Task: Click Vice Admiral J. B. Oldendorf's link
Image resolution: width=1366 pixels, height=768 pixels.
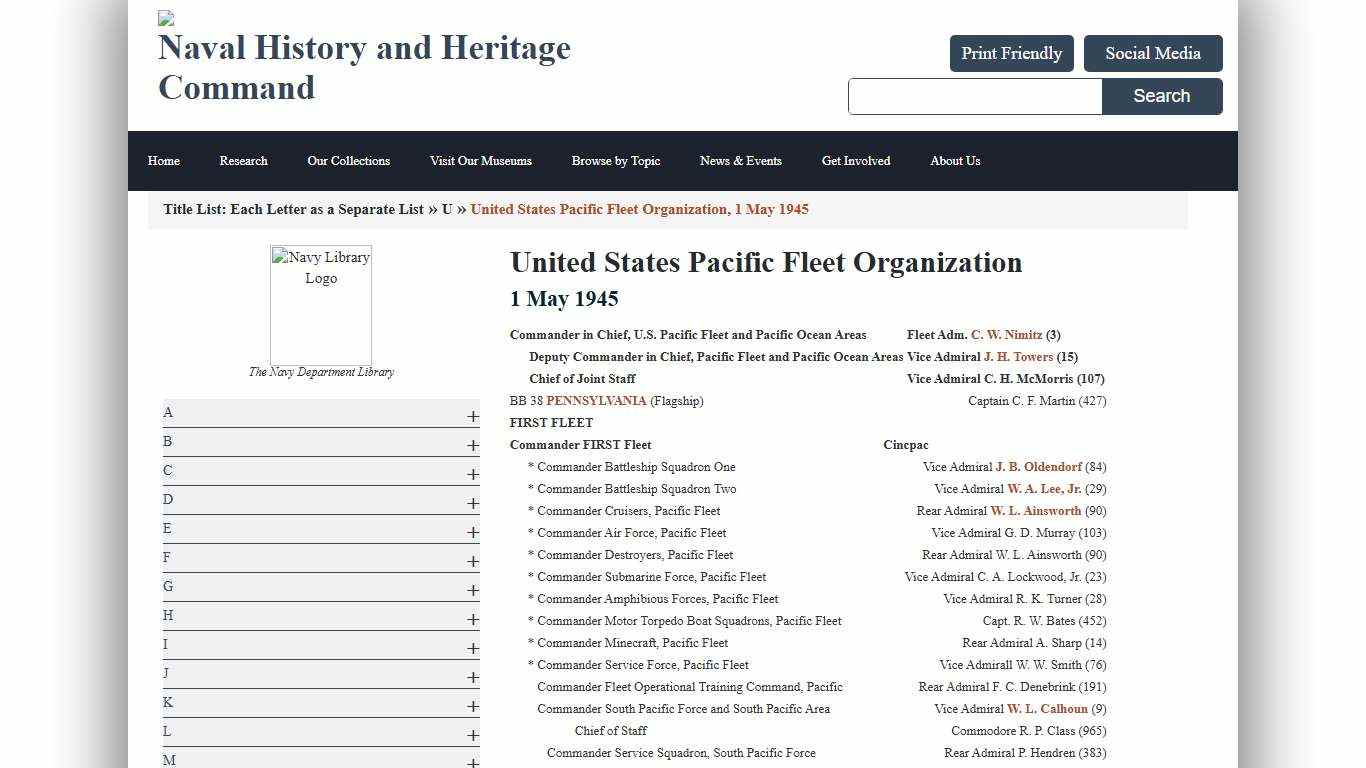Action: pyautogui.click(x=1038, y=467)
